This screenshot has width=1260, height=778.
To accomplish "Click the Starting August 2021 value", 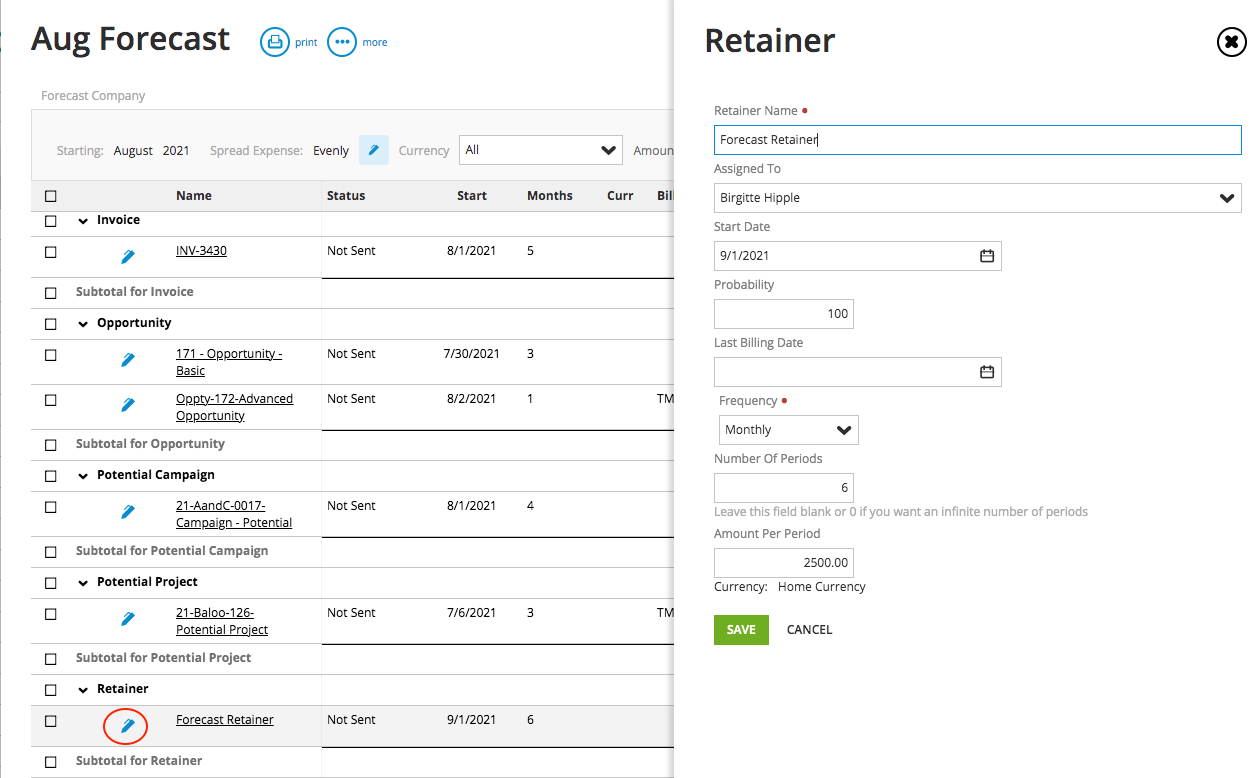I will pos(151,151).
